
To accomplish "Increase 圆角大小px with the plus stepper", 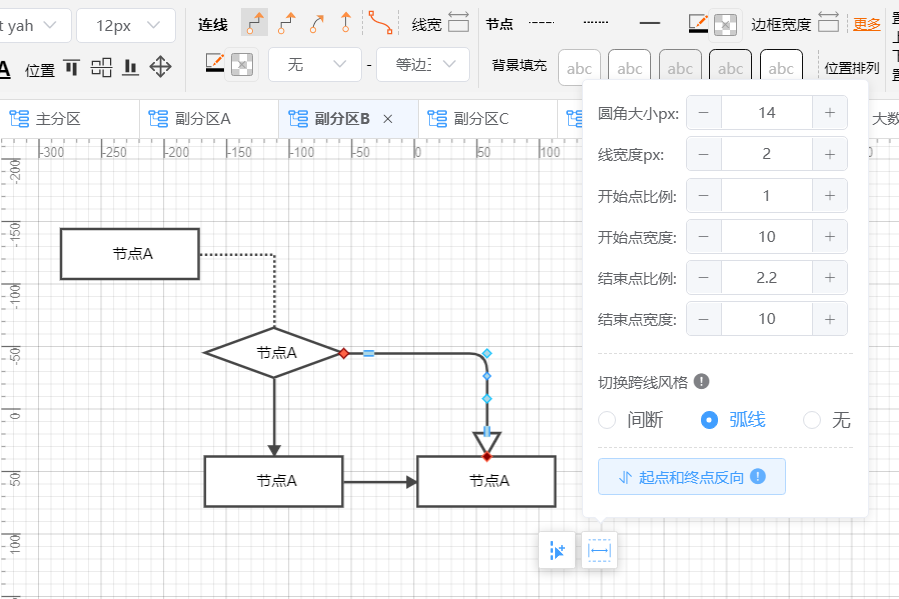I will [830, 112].
